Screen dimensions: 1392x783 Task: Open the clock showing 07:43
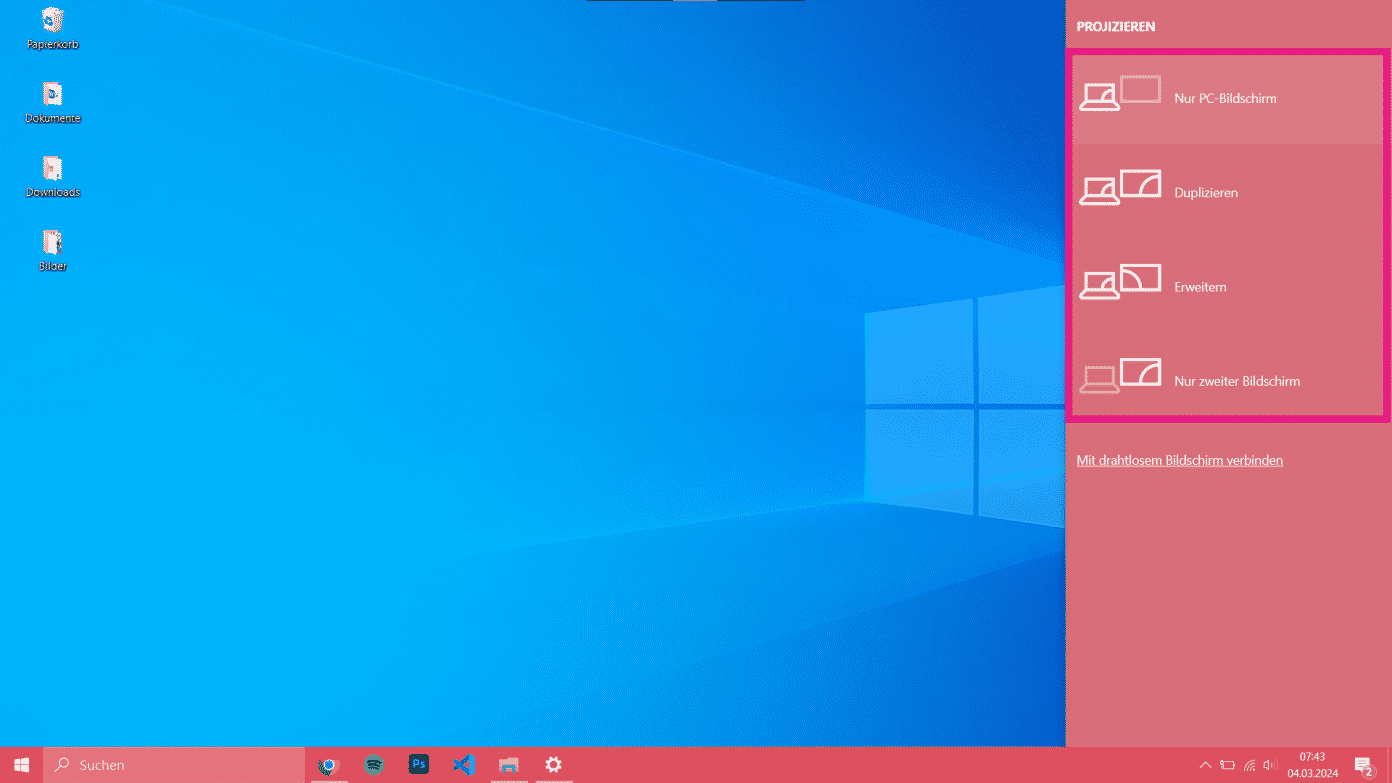[1312, 765]
